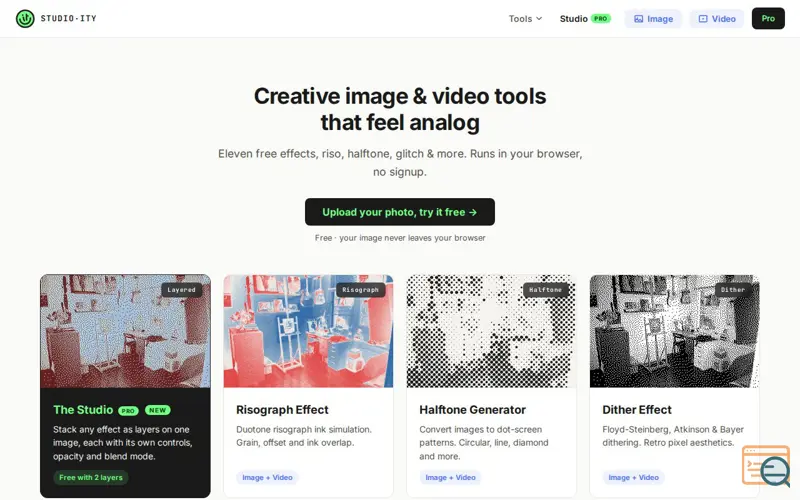Click Image + Video tag under Dither Effect
The height and width of the screenshot is (500, 800).
(x=634, y=478)
